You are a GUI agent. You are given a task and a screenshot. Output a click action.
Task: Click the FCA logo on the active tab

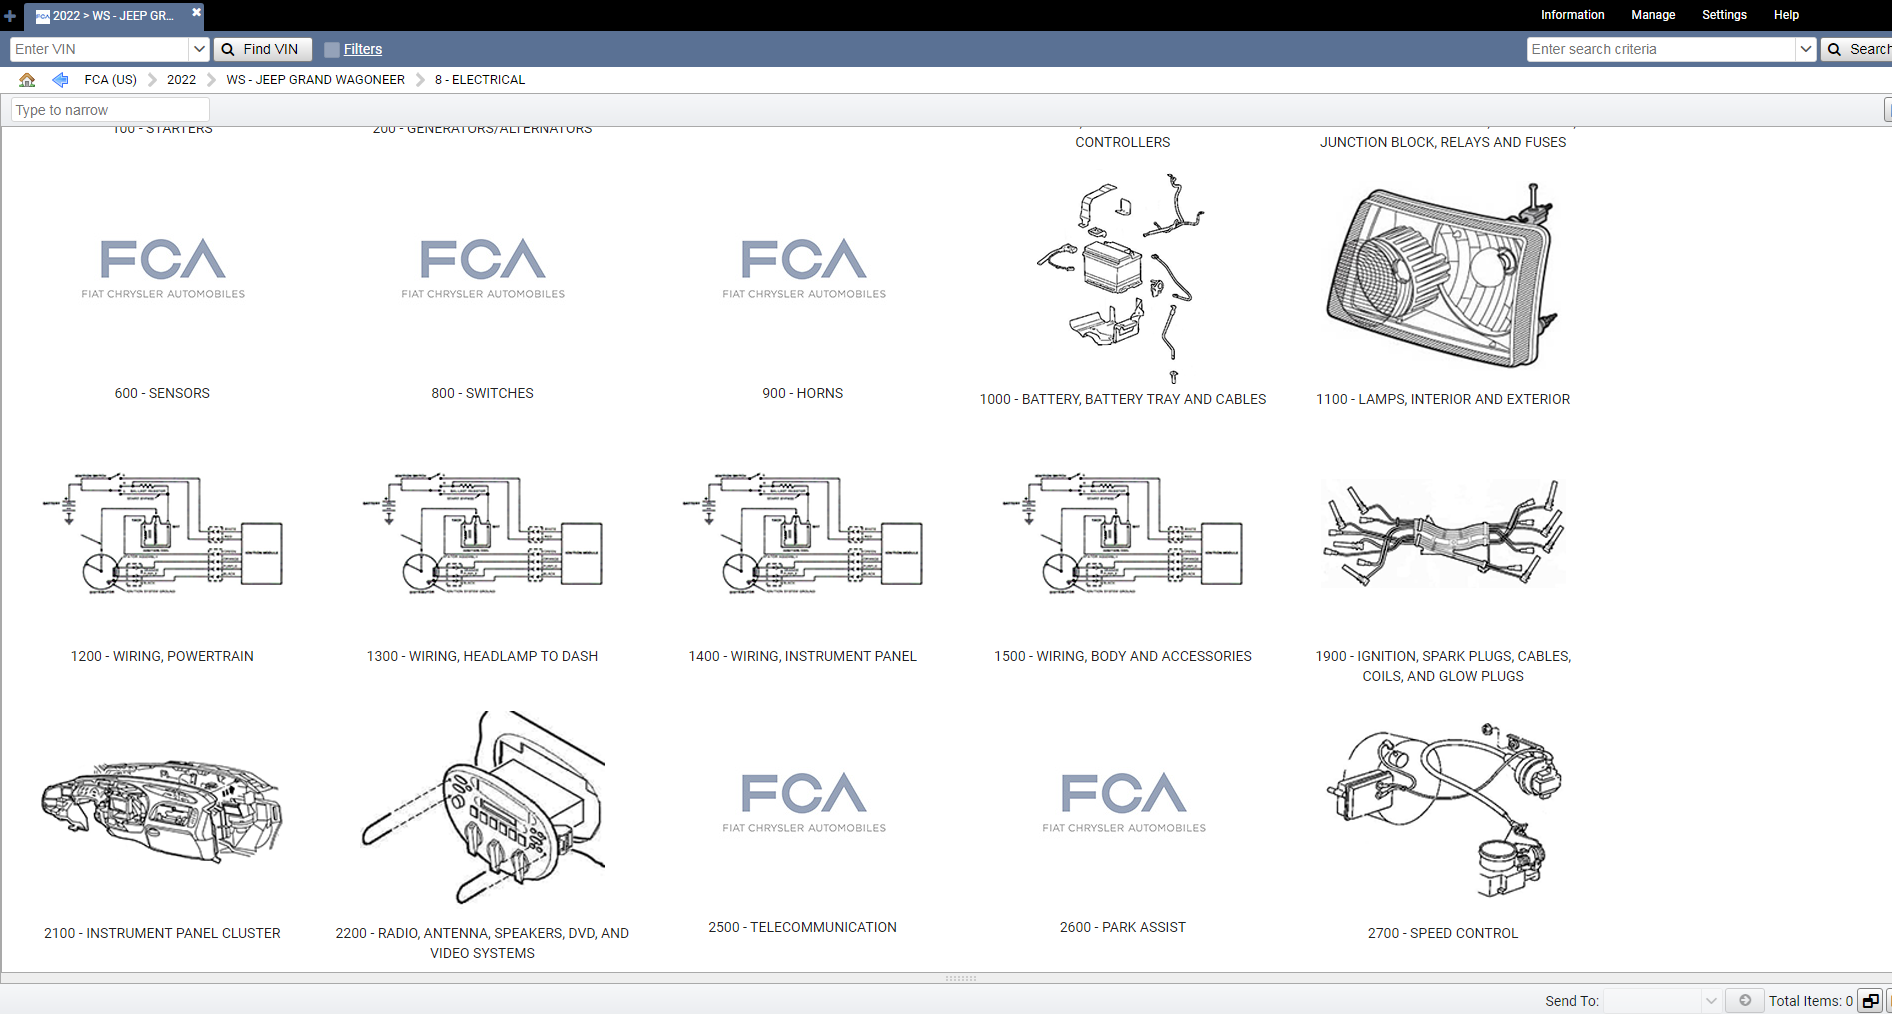tap(40, 15)
